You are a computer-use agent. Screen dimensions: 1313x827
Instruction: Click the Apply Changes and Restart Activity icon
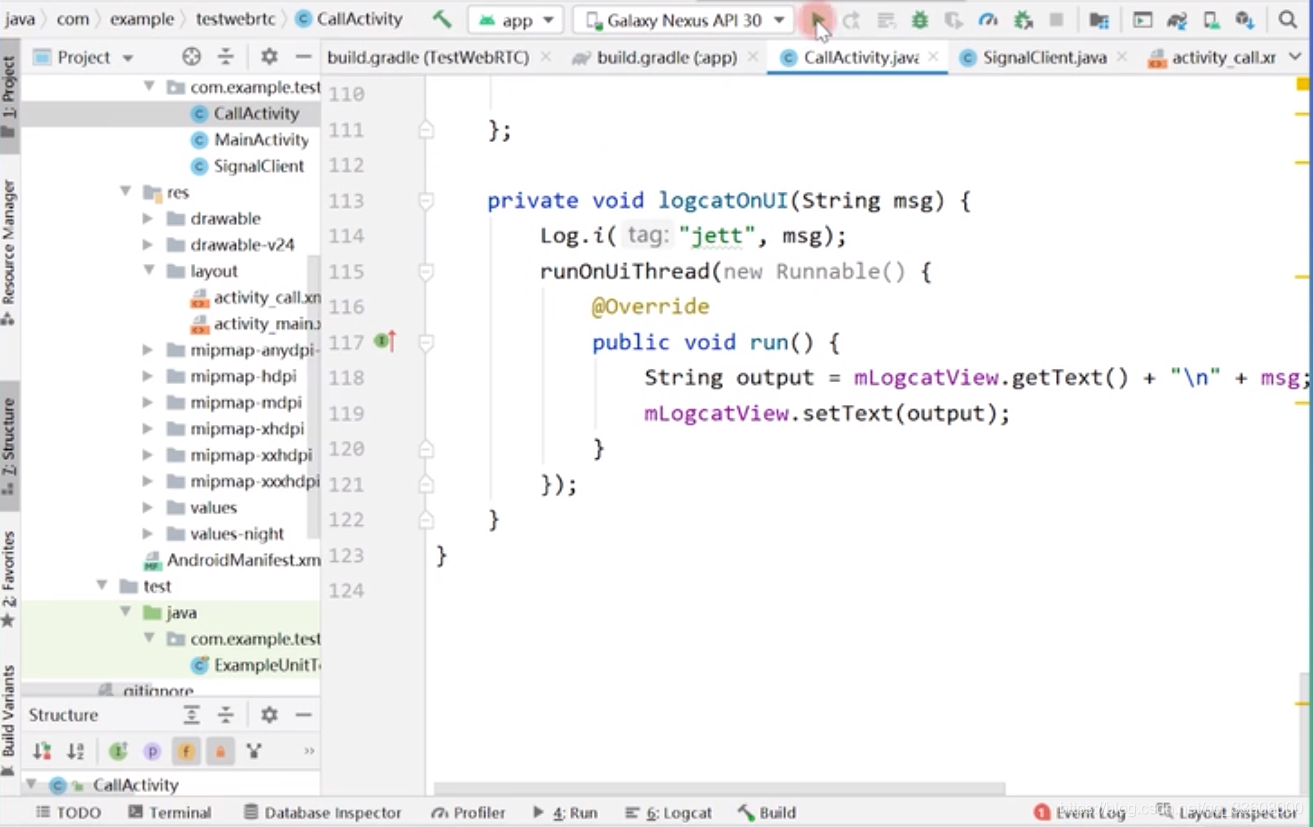click(x=852, y=20)
